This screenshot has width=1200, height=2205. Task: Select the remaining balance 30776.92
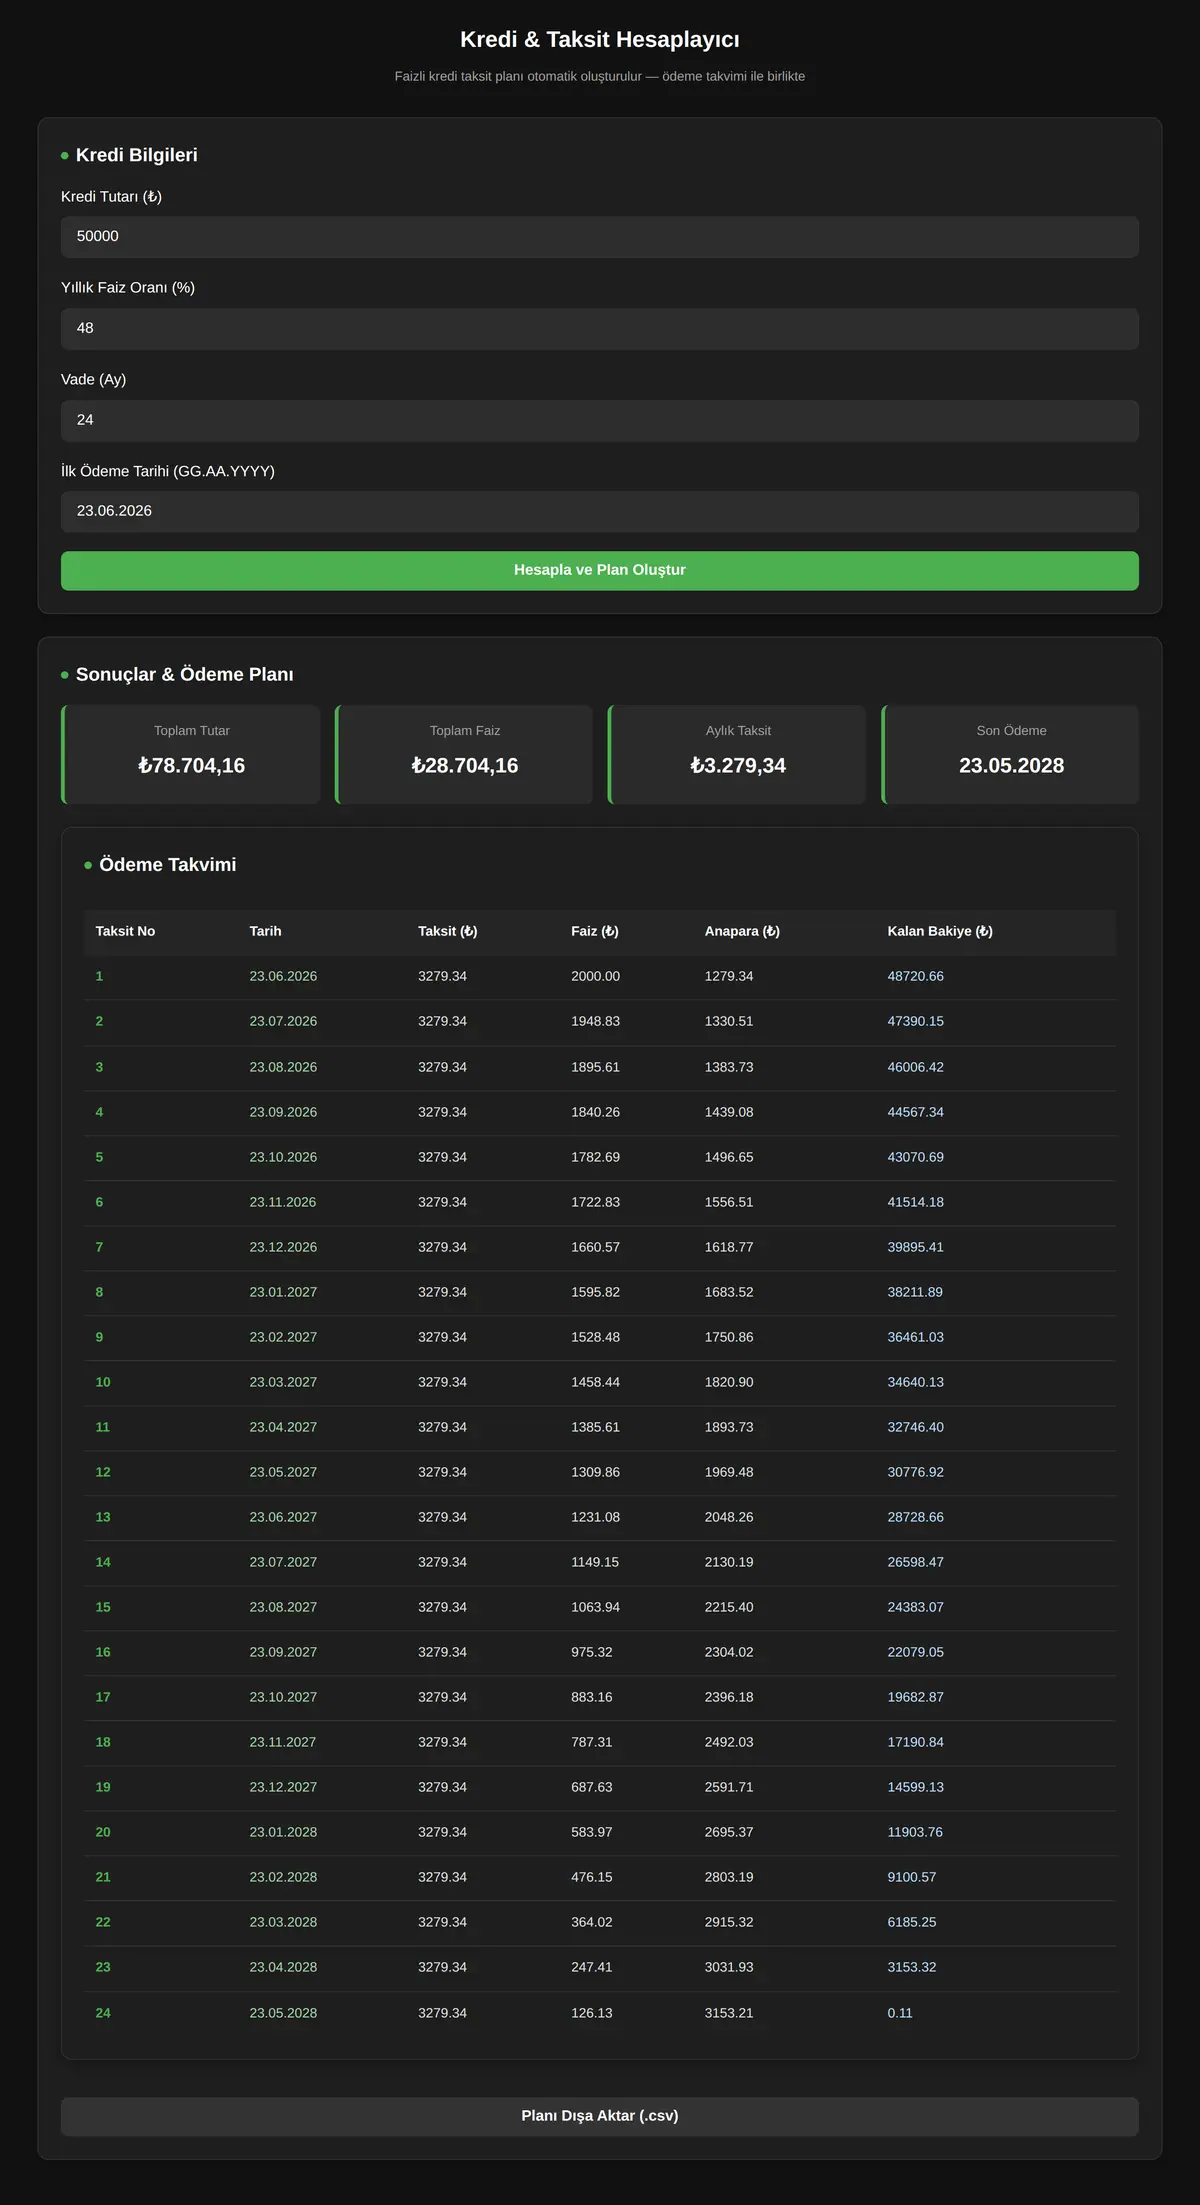pyautogui.click(x=915, y=1472)
